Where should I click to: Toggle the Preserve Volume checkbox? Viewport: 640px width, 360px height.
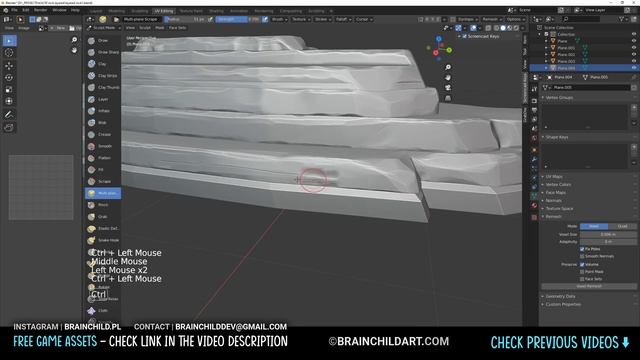pyautogui.click(x=582, y=264)
